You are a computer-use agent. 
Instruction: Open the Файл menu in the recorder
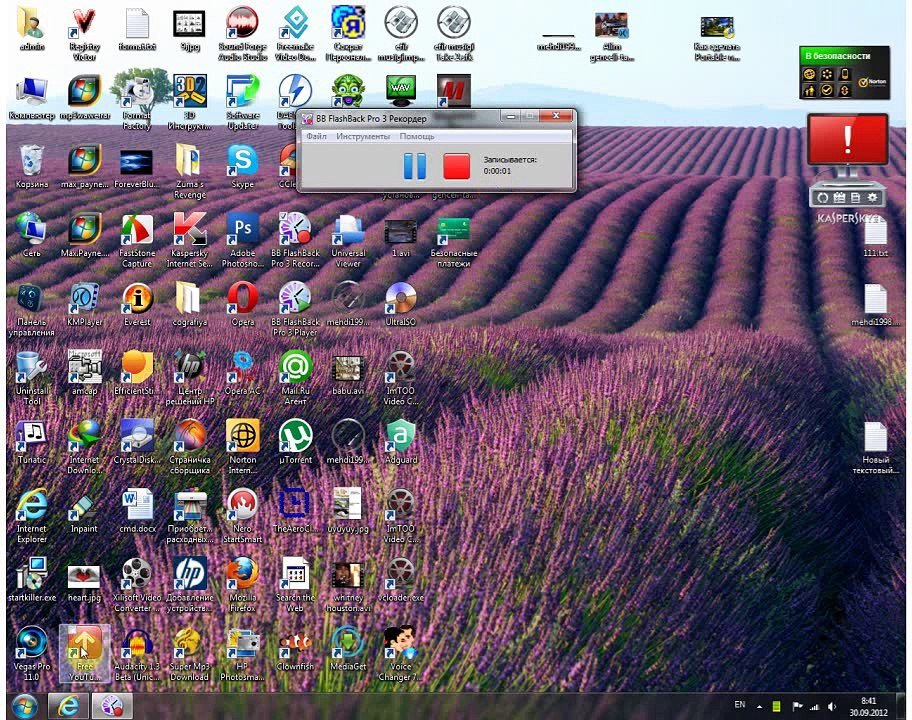tap(316, 136)
